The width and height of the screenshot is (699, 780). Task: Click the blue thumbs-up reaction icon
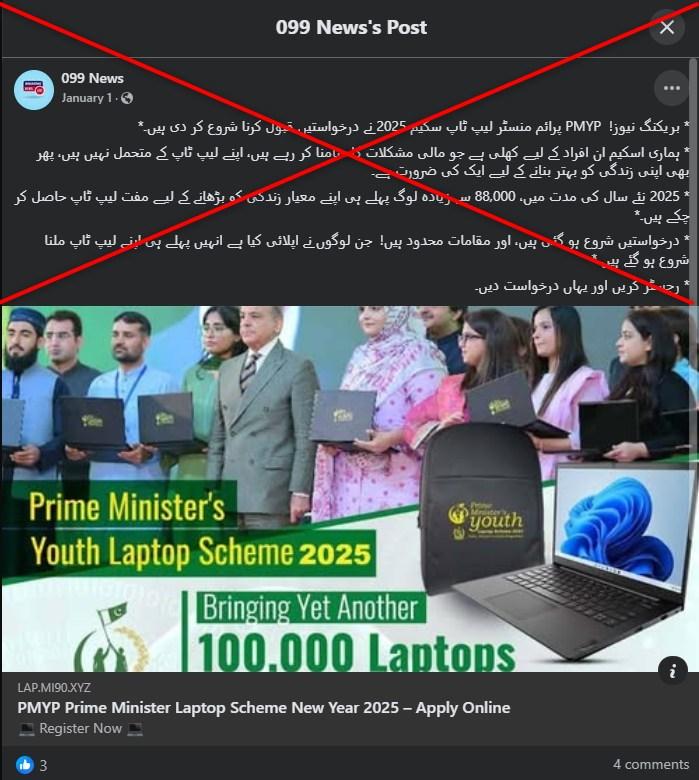tap(24, 765)
